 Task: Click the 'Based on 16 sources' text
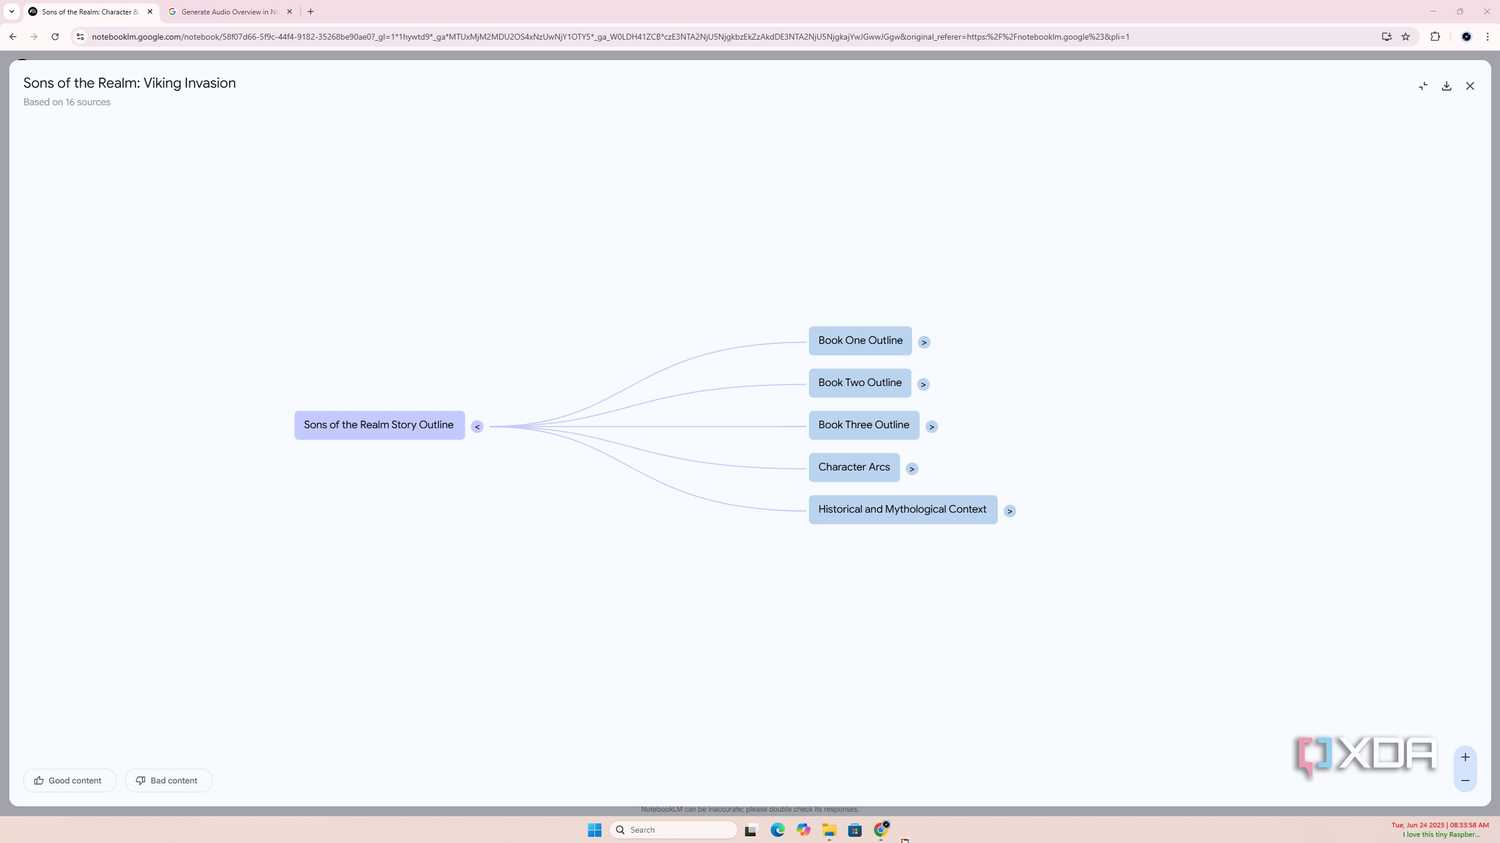[x=67, y=102]
